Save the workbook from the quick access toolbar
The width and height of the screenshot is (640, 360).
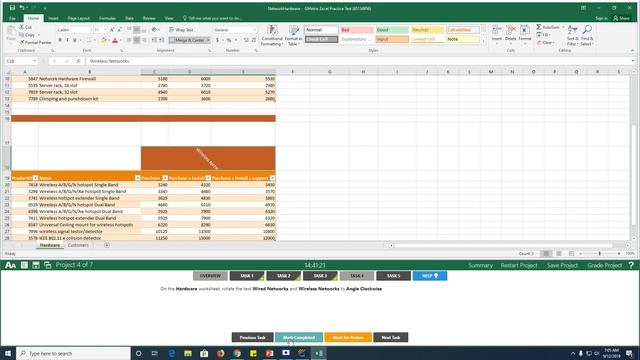tap(12, 8)
